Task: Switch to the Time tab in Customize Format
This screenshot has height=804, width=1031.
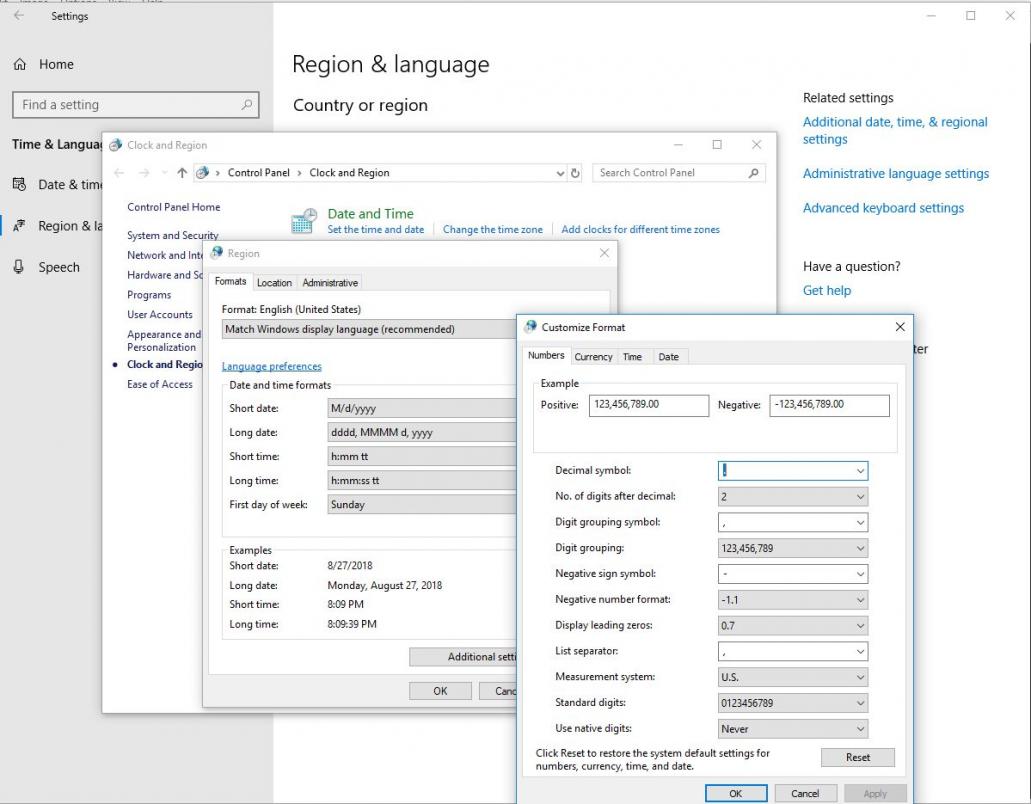Action: (632, 357)
